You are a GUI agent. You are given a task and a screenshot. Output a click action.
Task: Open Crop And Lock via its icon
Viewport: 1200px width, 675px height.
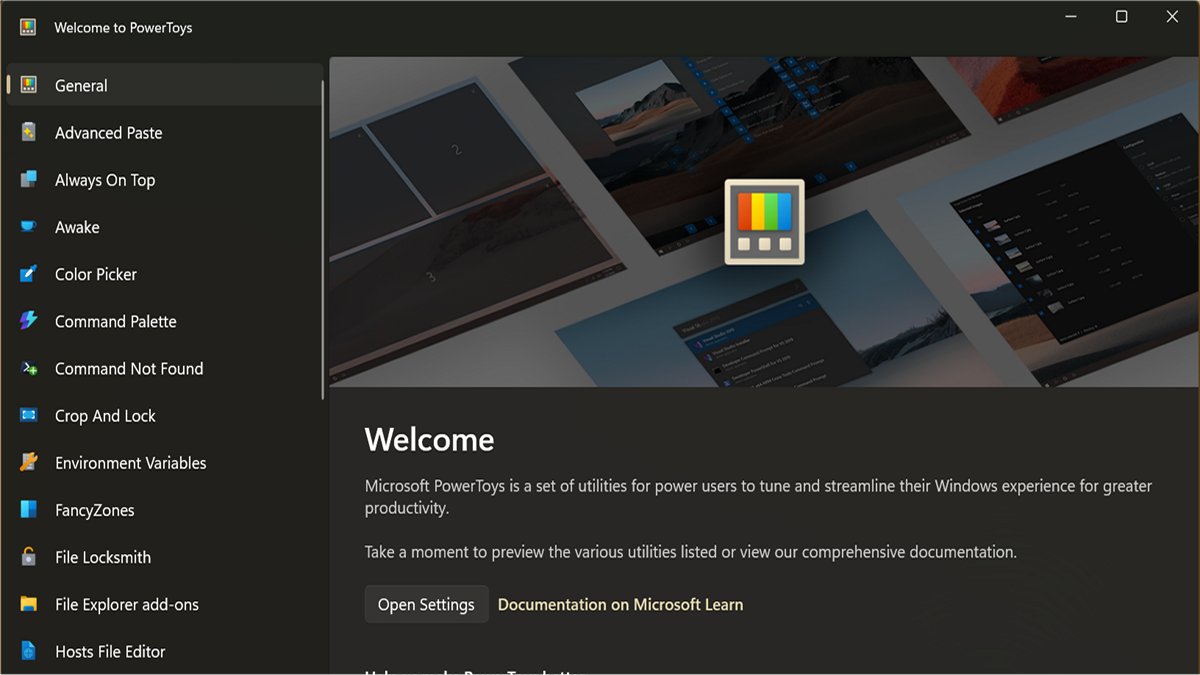[30, 415]
